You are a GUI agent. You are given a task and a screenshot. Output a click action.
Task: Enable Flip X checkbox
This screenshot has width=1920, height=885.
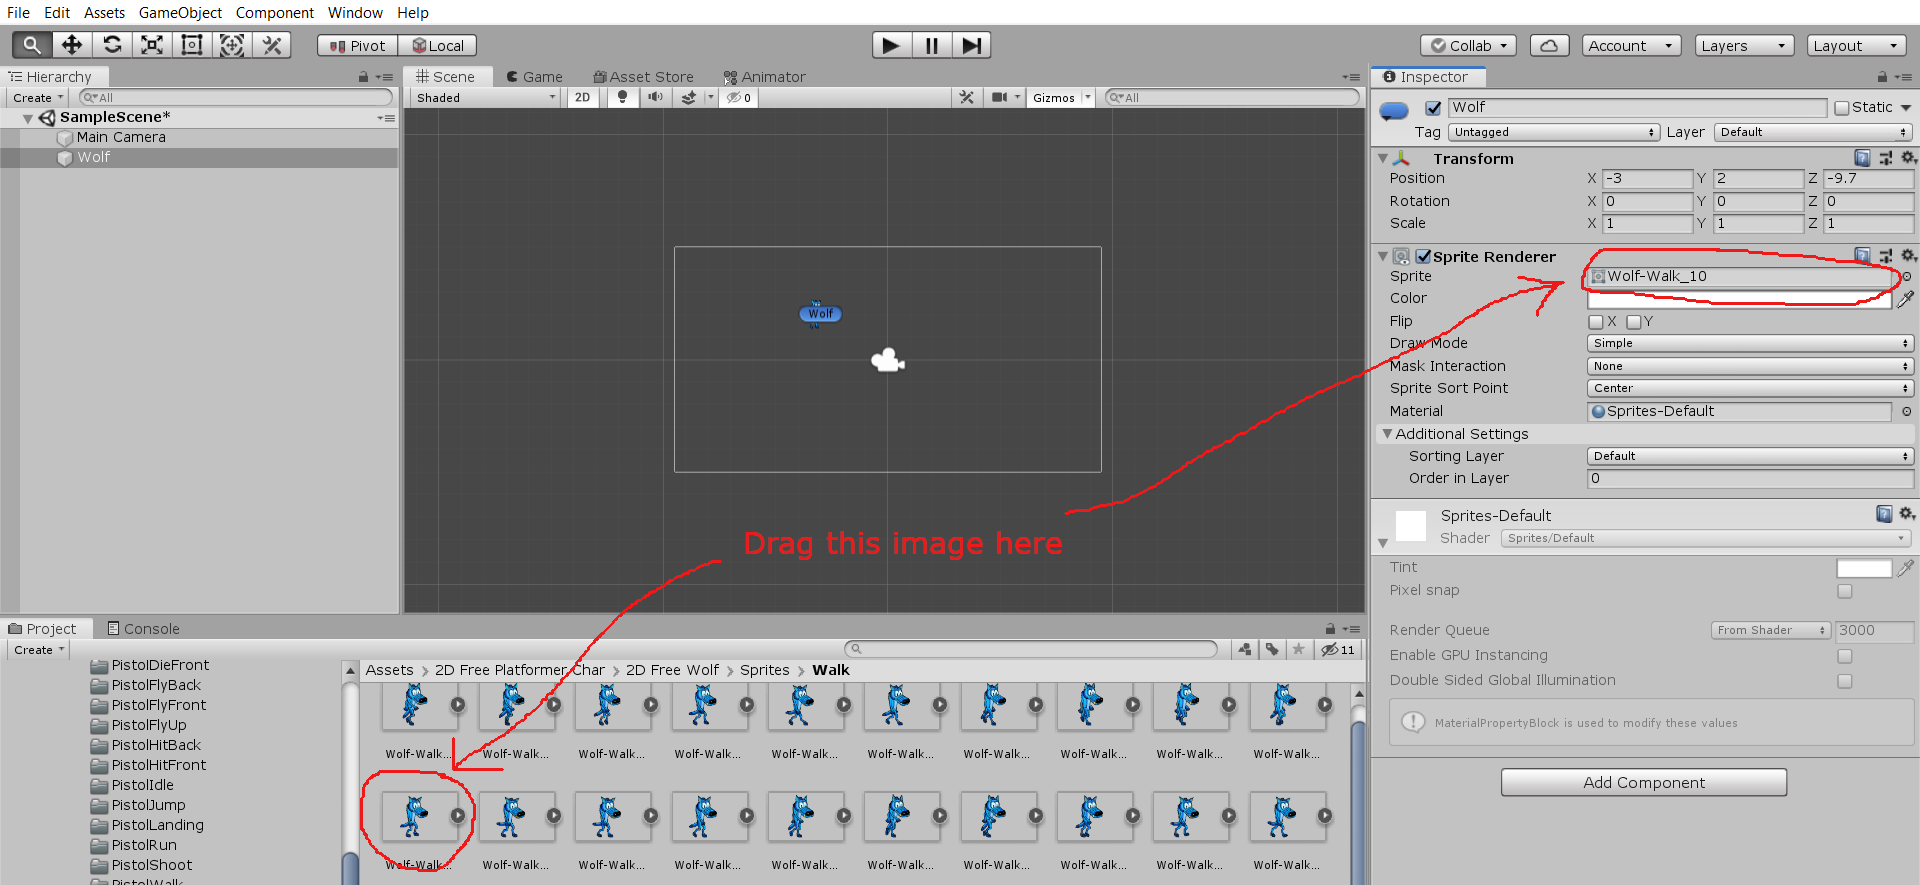pos(1596,322)
